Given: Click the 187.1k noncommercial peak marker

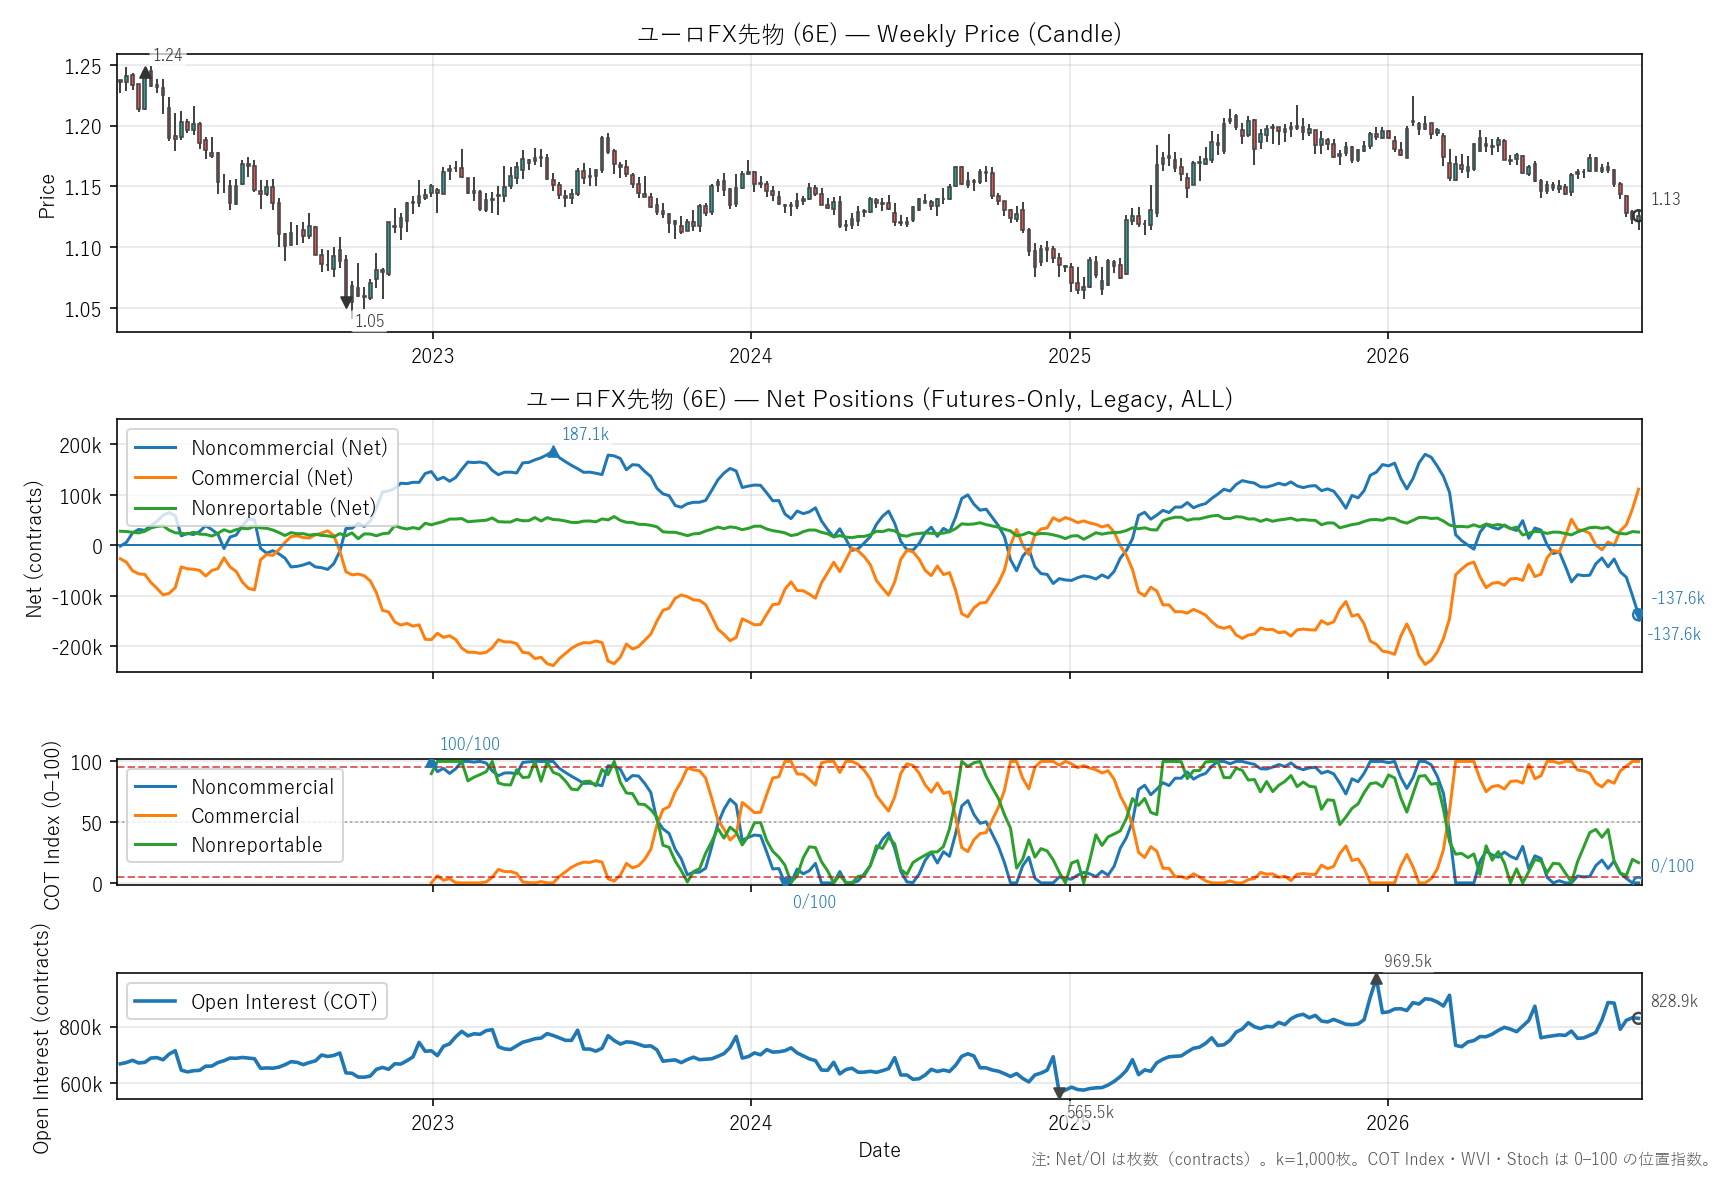Looking at the screenshot, I should tap(553, 452).
